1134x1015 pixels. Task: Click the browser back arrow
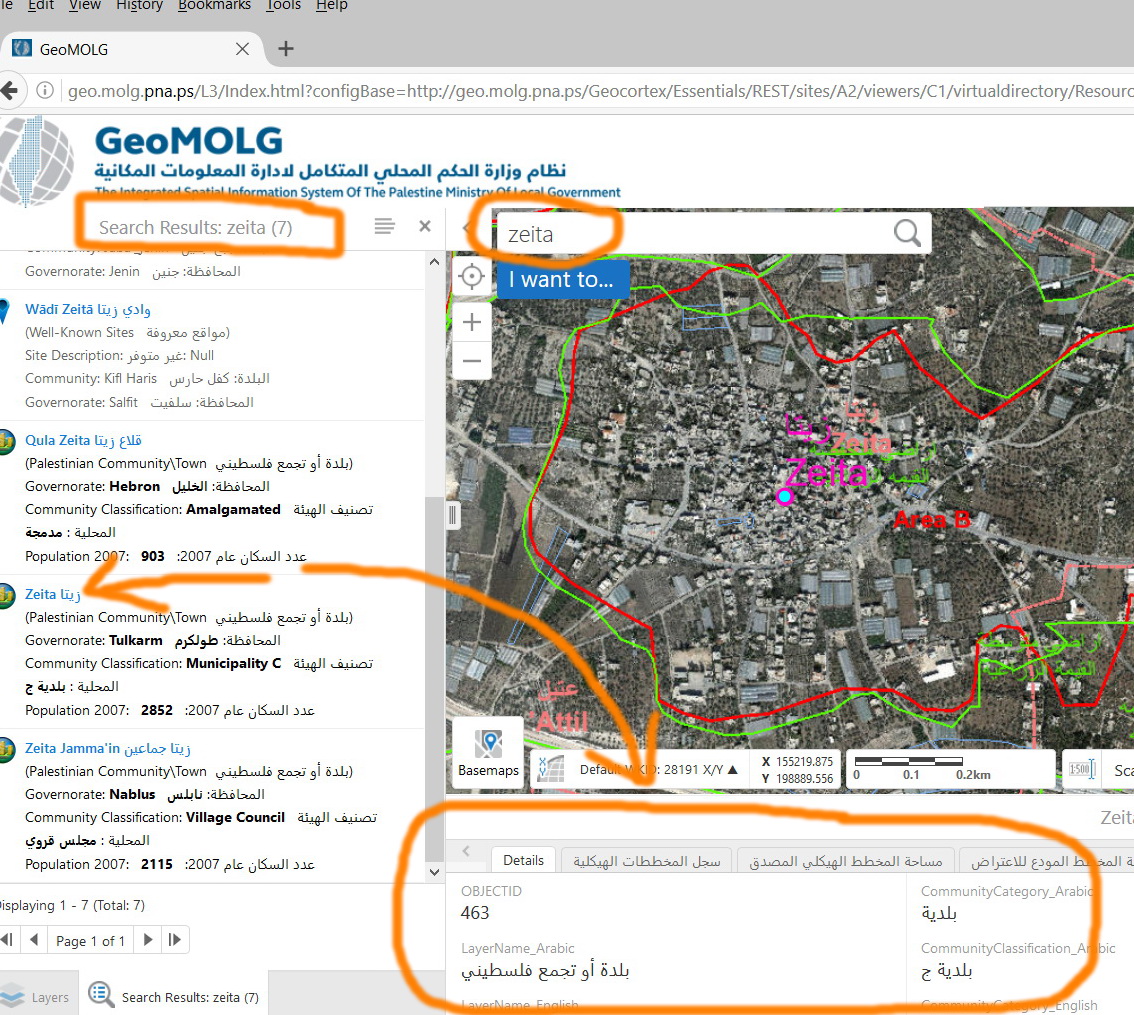(9, 91)
